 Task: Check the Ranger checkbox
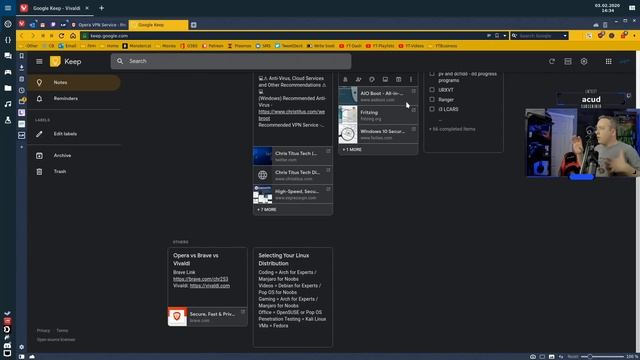432,99
